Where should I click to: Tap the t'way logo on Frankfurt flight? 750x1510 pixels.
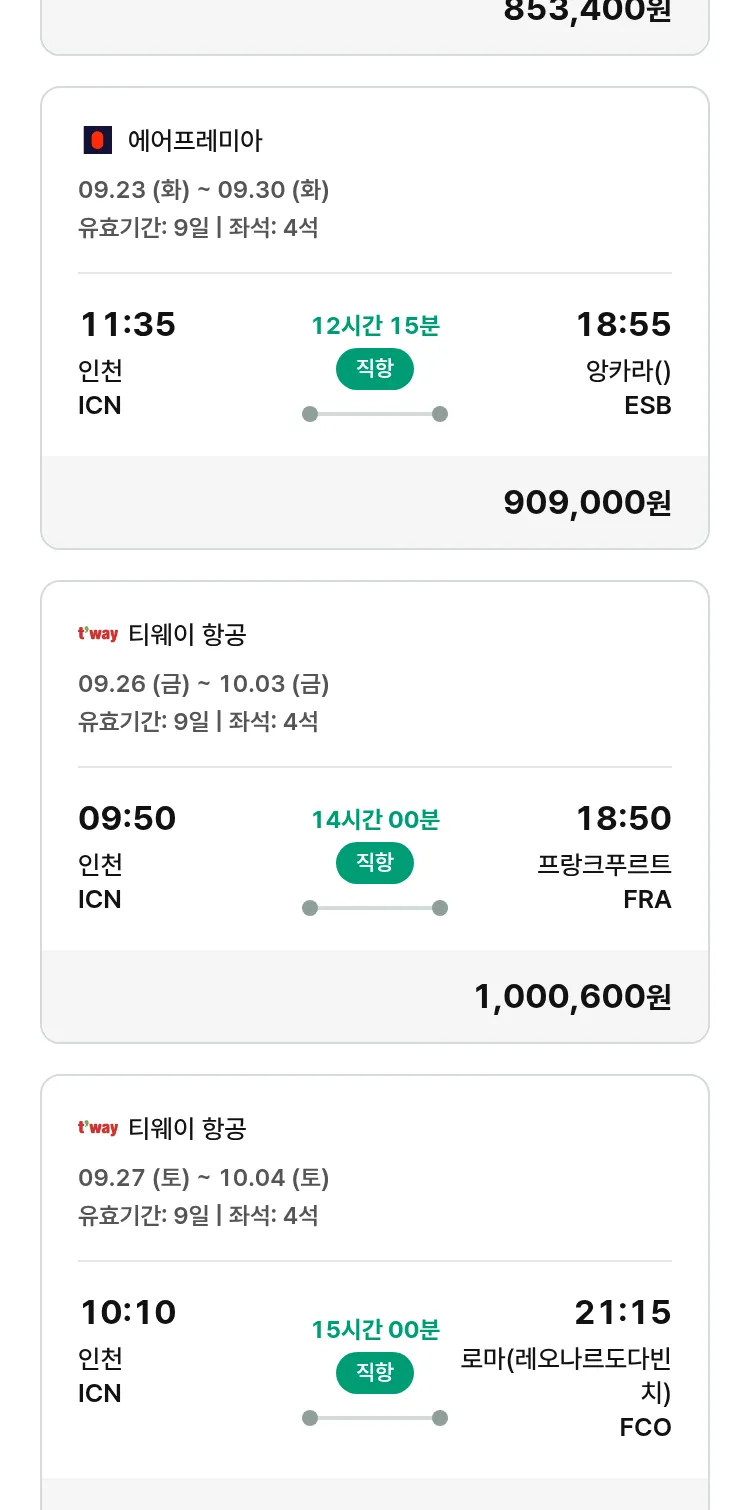[x=98, y=634]
